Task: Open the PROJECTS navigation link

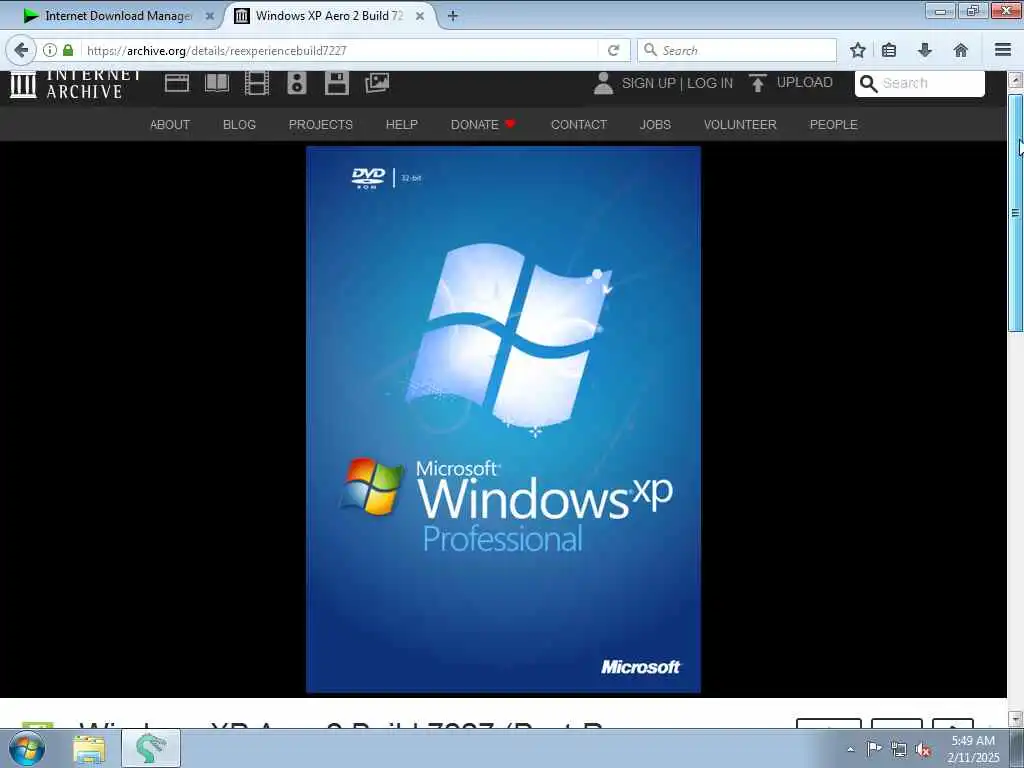Action: tap(321, 125)
